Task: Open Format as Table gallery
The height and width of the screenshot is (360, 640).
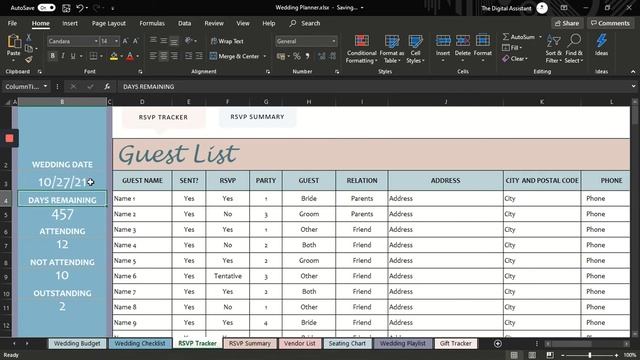Action: pyautogui.click(x=391, y=49)
